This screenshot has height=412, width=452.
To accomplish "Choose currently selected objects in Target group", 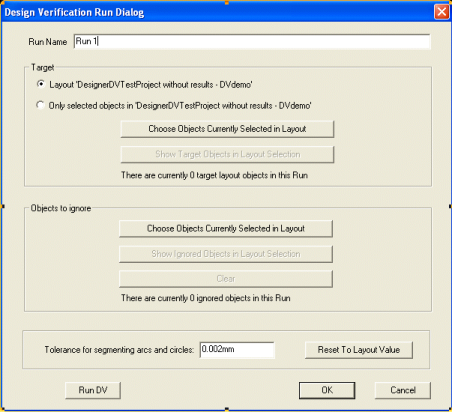I will pos(227,129).
